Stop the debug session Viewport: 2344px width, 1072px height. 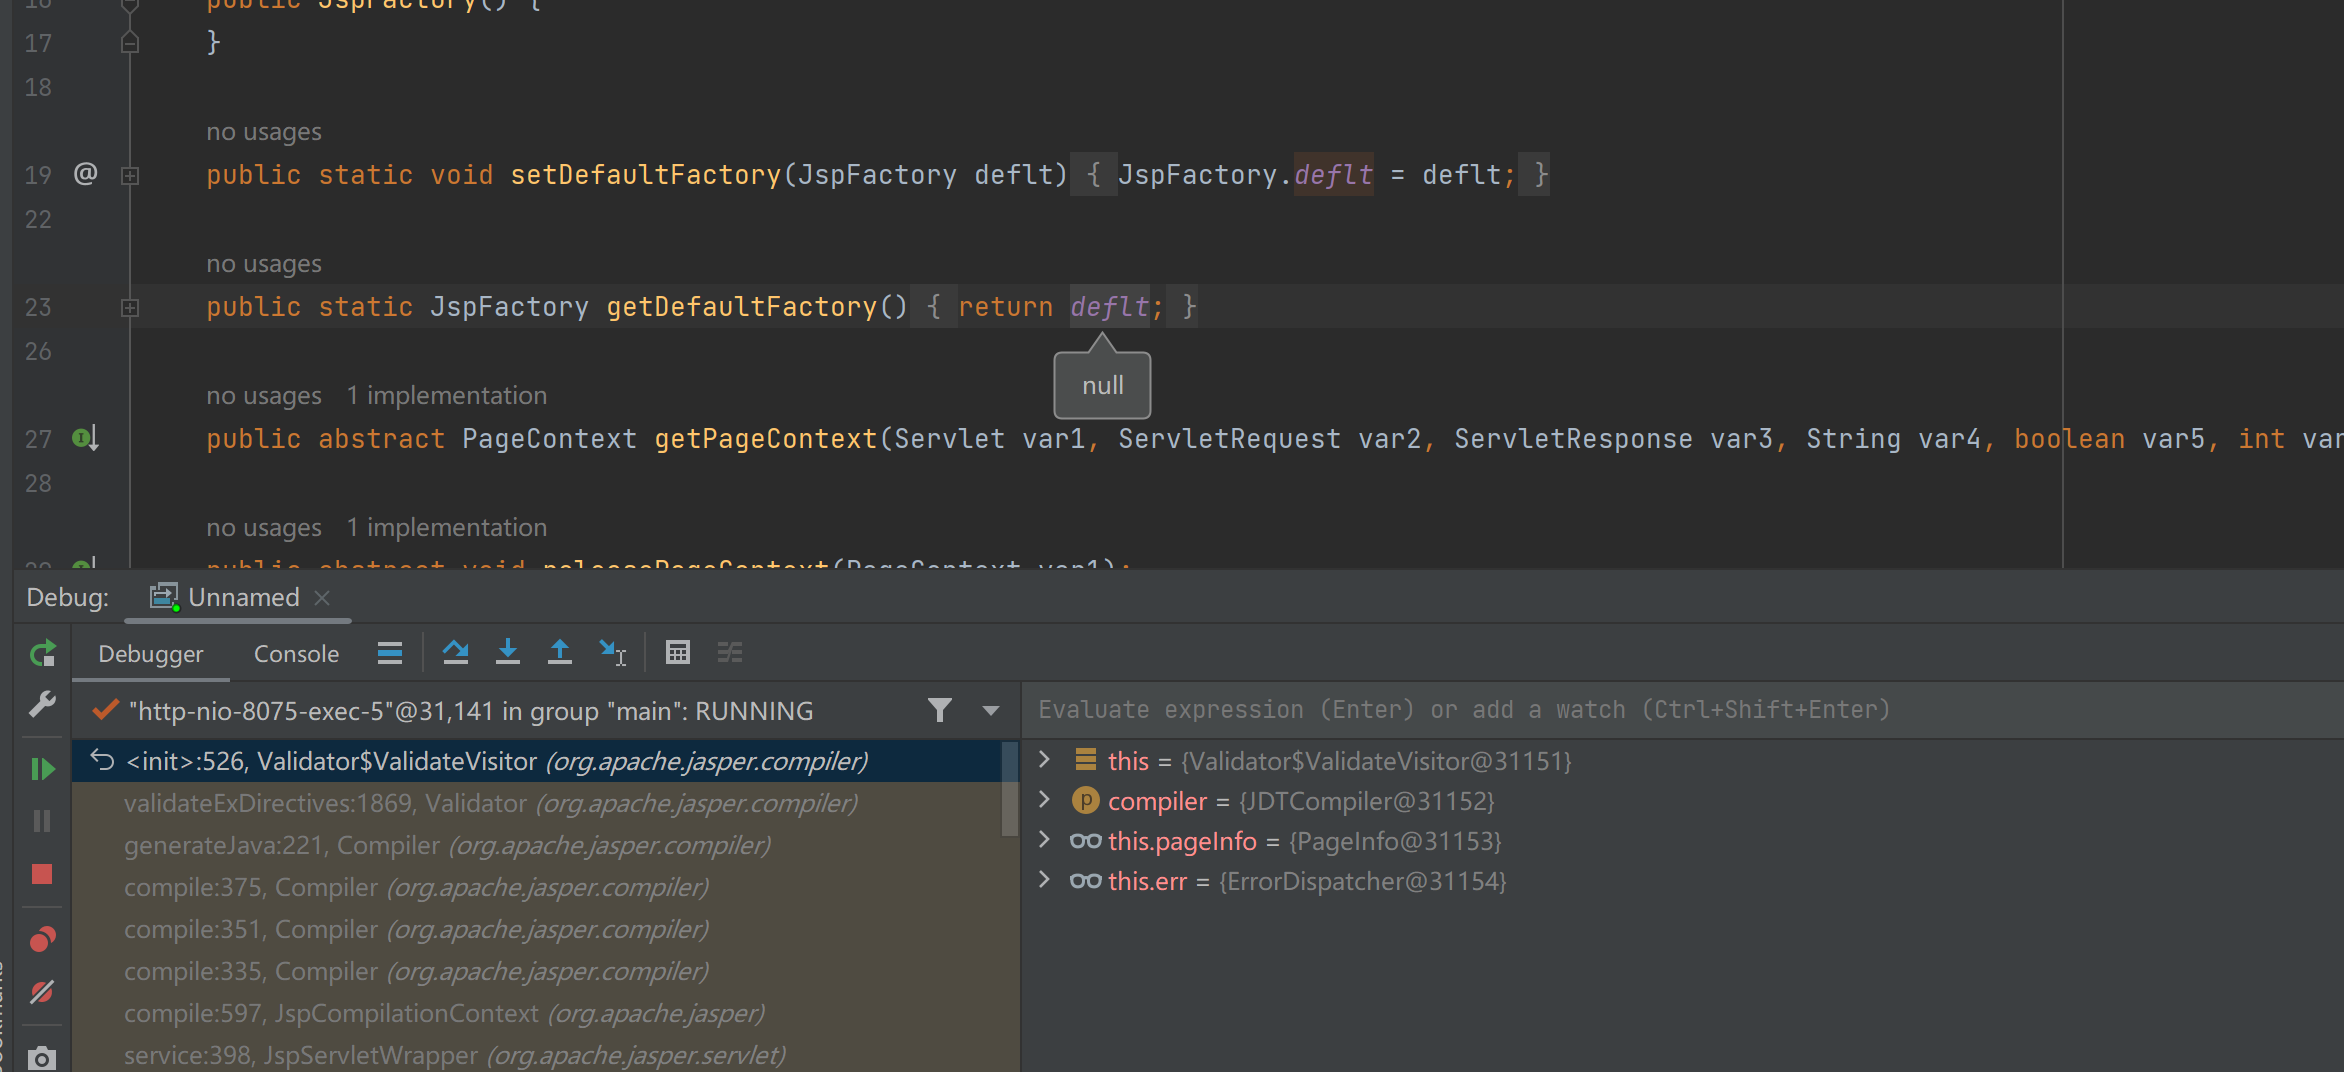[42, 874]
